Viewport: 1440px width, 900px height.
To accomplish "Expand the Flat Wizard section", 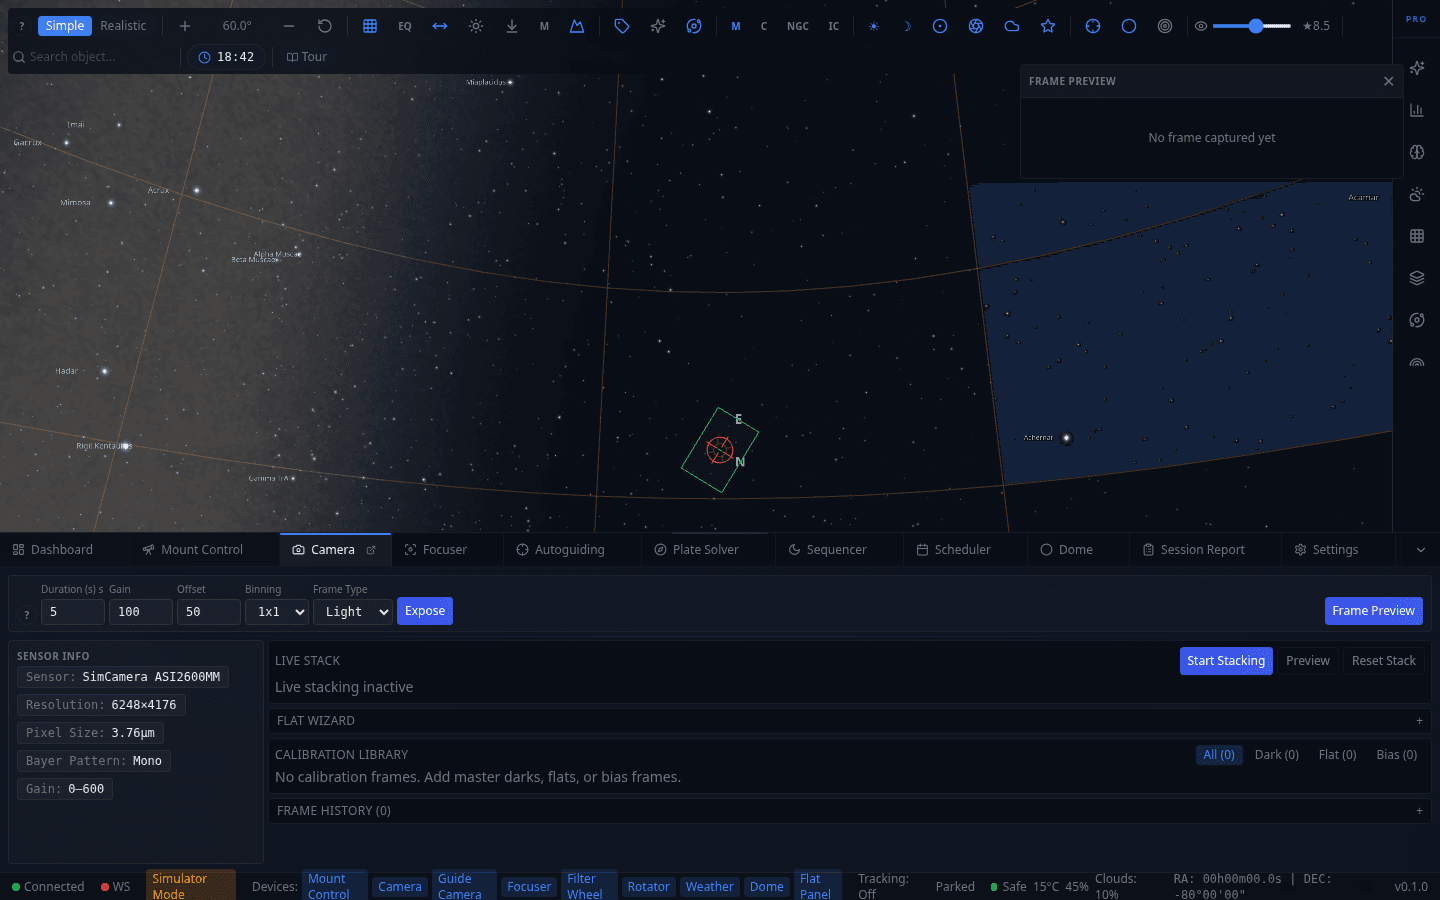I will coord(848,721).
